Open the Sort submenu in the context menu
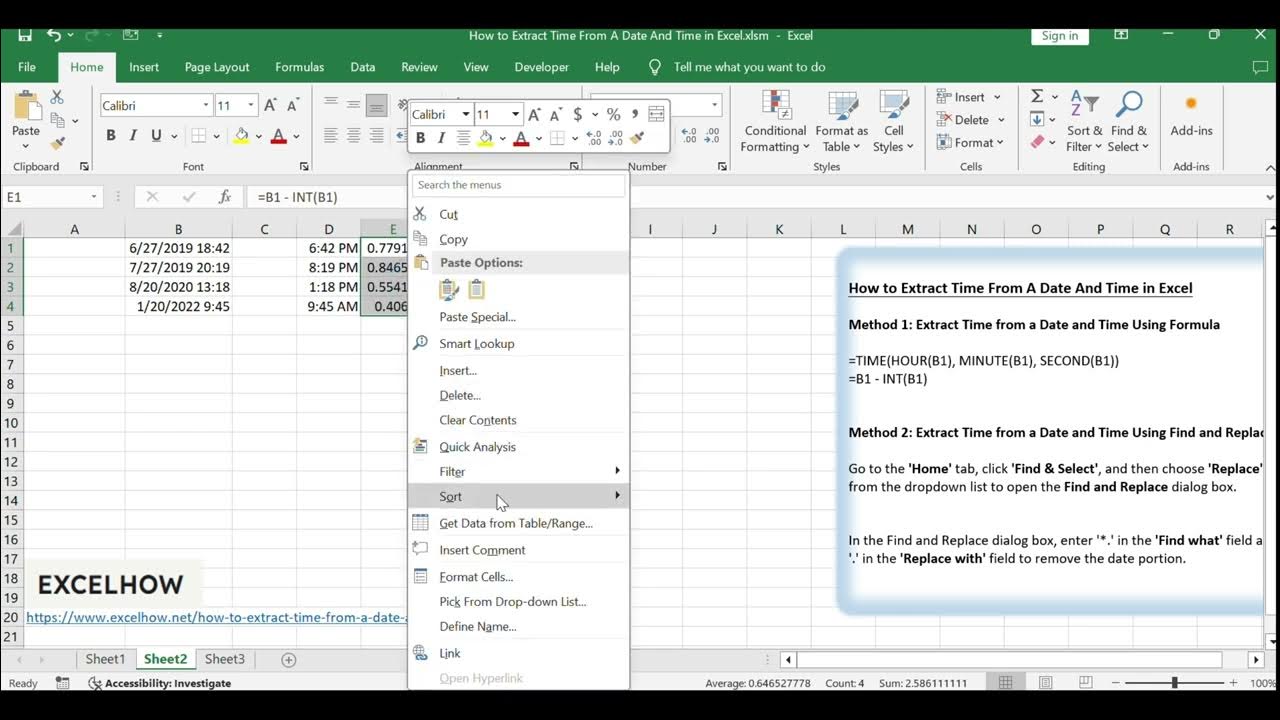 click(x=519, y=496)
